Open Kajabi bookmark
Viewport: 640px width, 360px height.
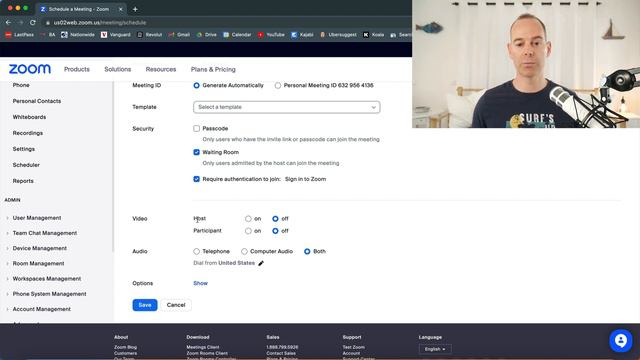point(302,35)
